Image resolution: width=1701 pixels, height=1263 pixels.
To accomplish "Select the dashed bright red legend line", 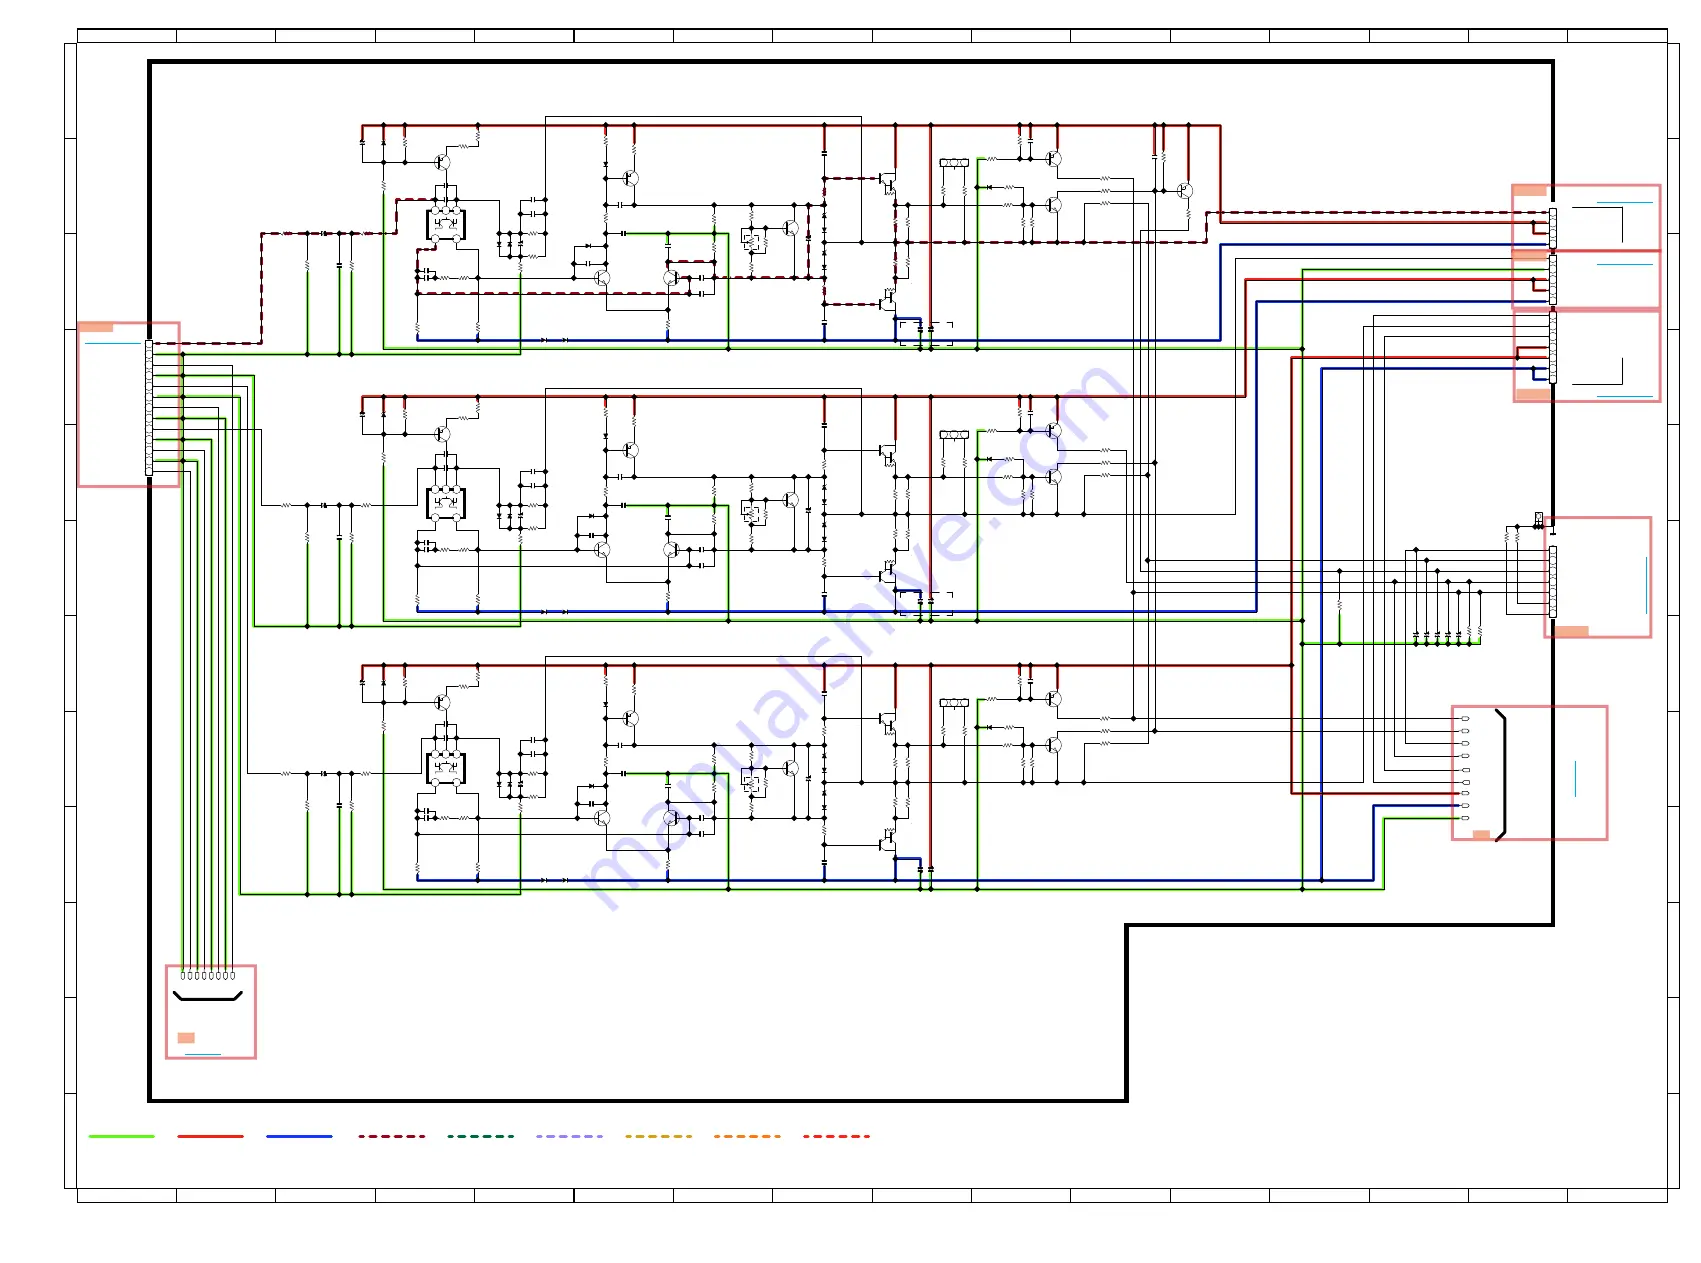I will pyautogui.click(x=837, y=1136).
